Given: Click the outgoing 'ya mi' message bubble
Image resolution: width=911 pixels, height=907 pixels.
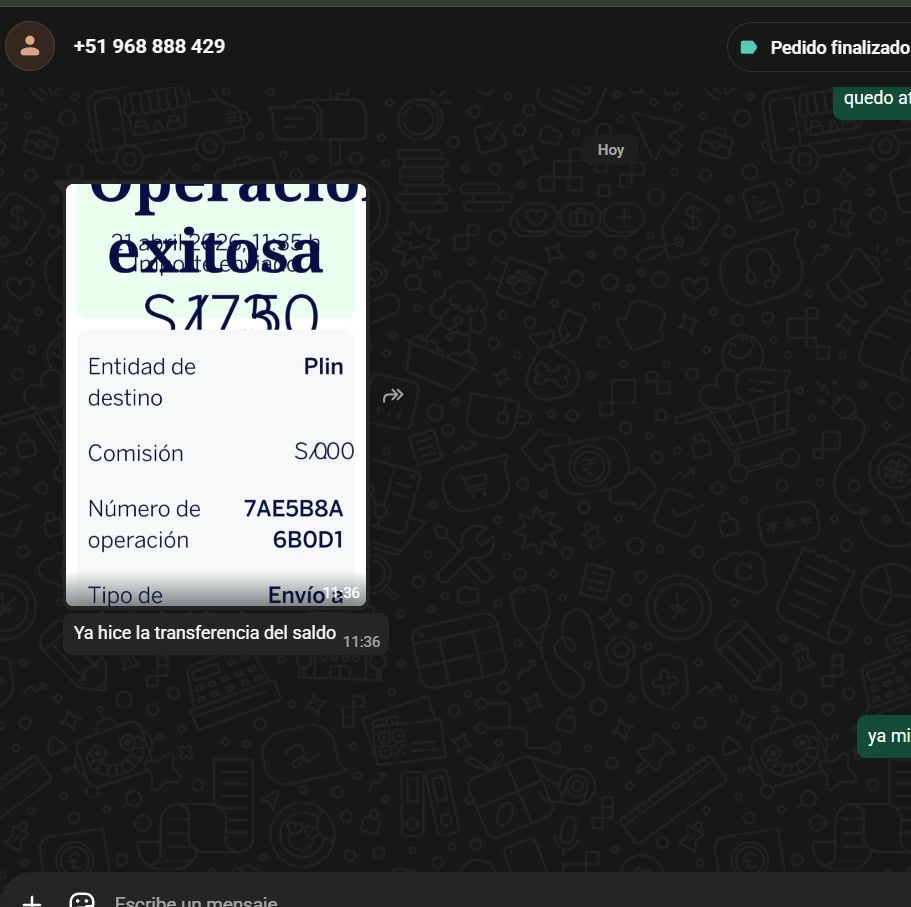Looking at the screenshot, I should tap(884, 736).
